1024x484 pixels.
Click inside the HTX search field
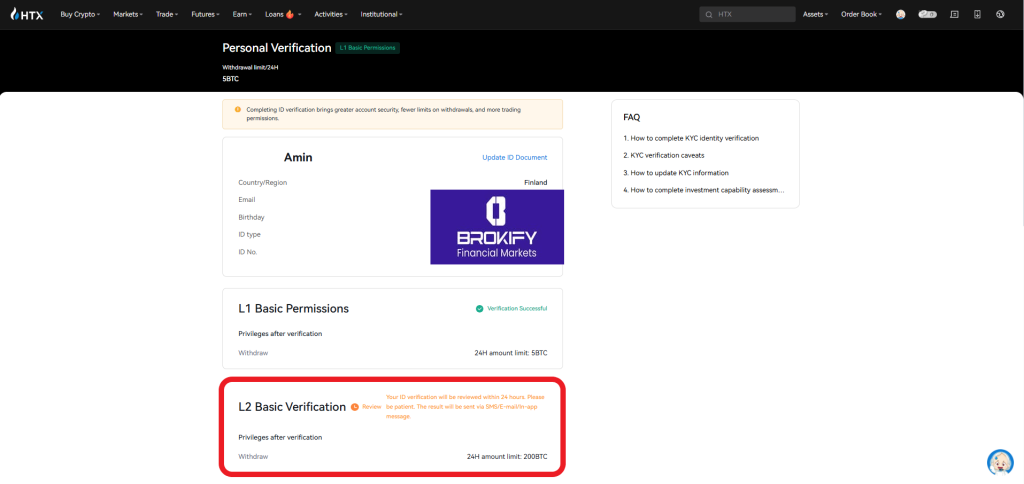[x=752, y=15]
